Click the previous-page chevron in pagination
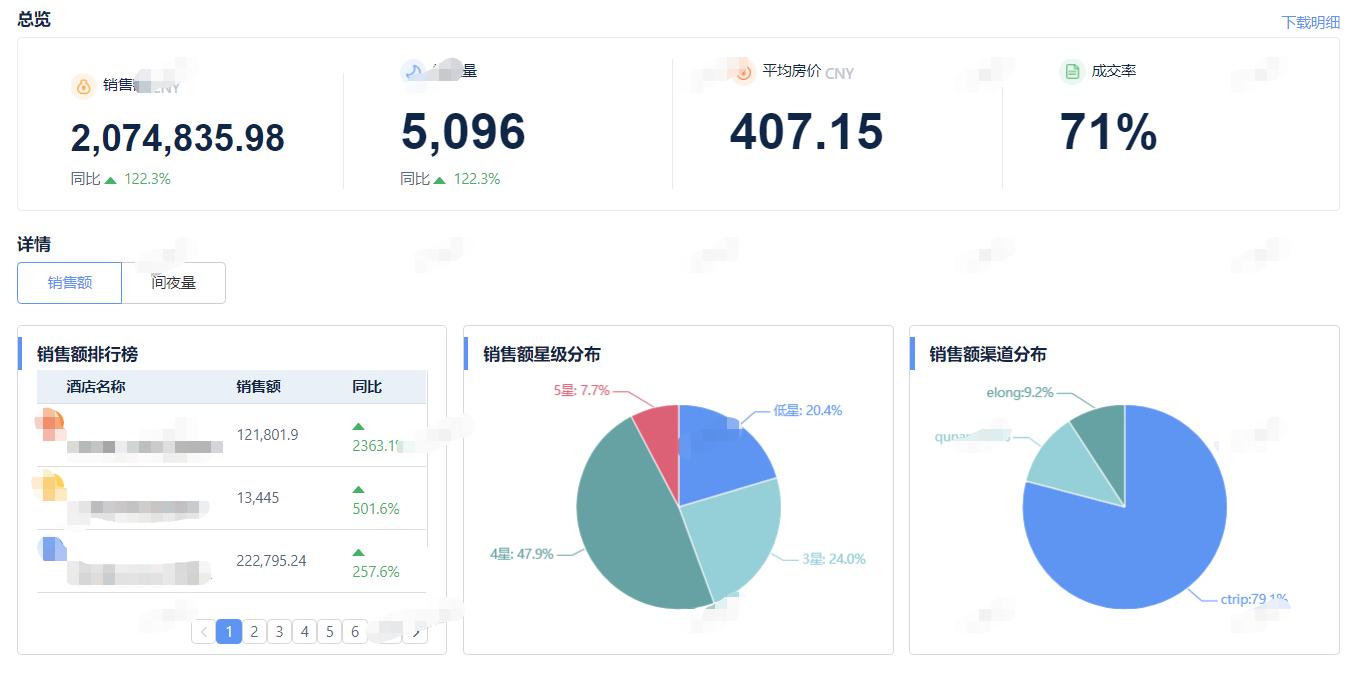This screenshot has width=1357, height=678. click(204, 631)
